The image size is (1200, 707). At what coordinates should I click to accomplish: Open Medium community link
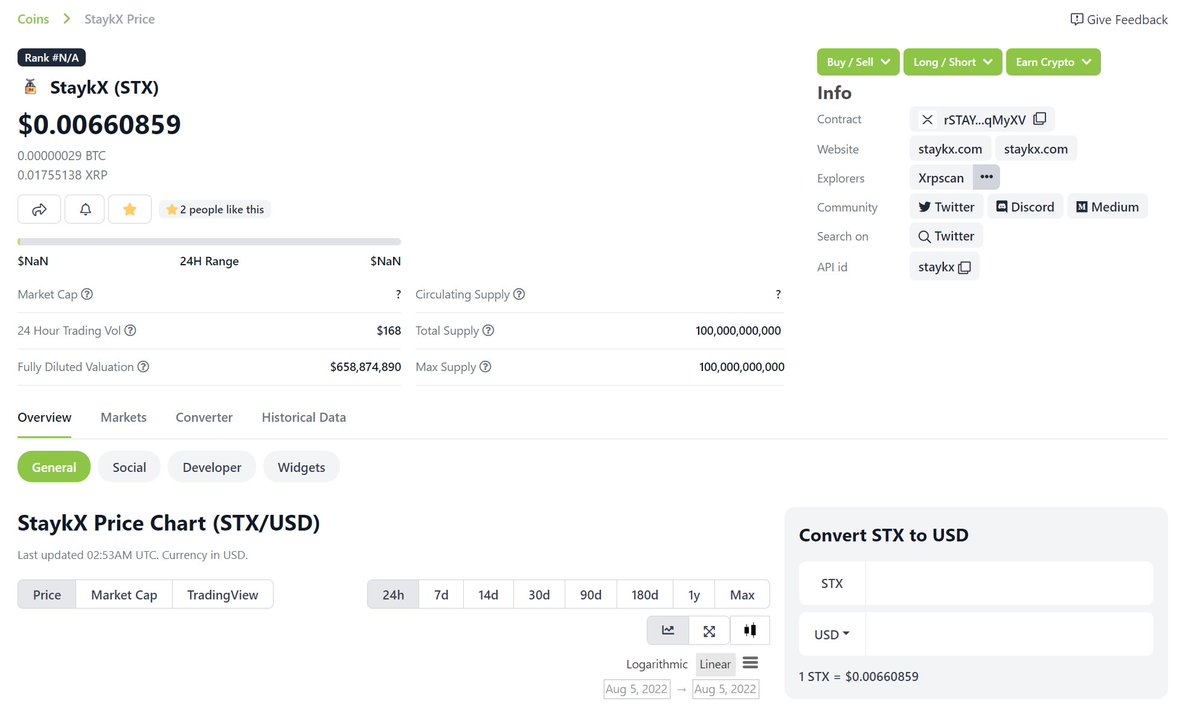click(1107, 207)
